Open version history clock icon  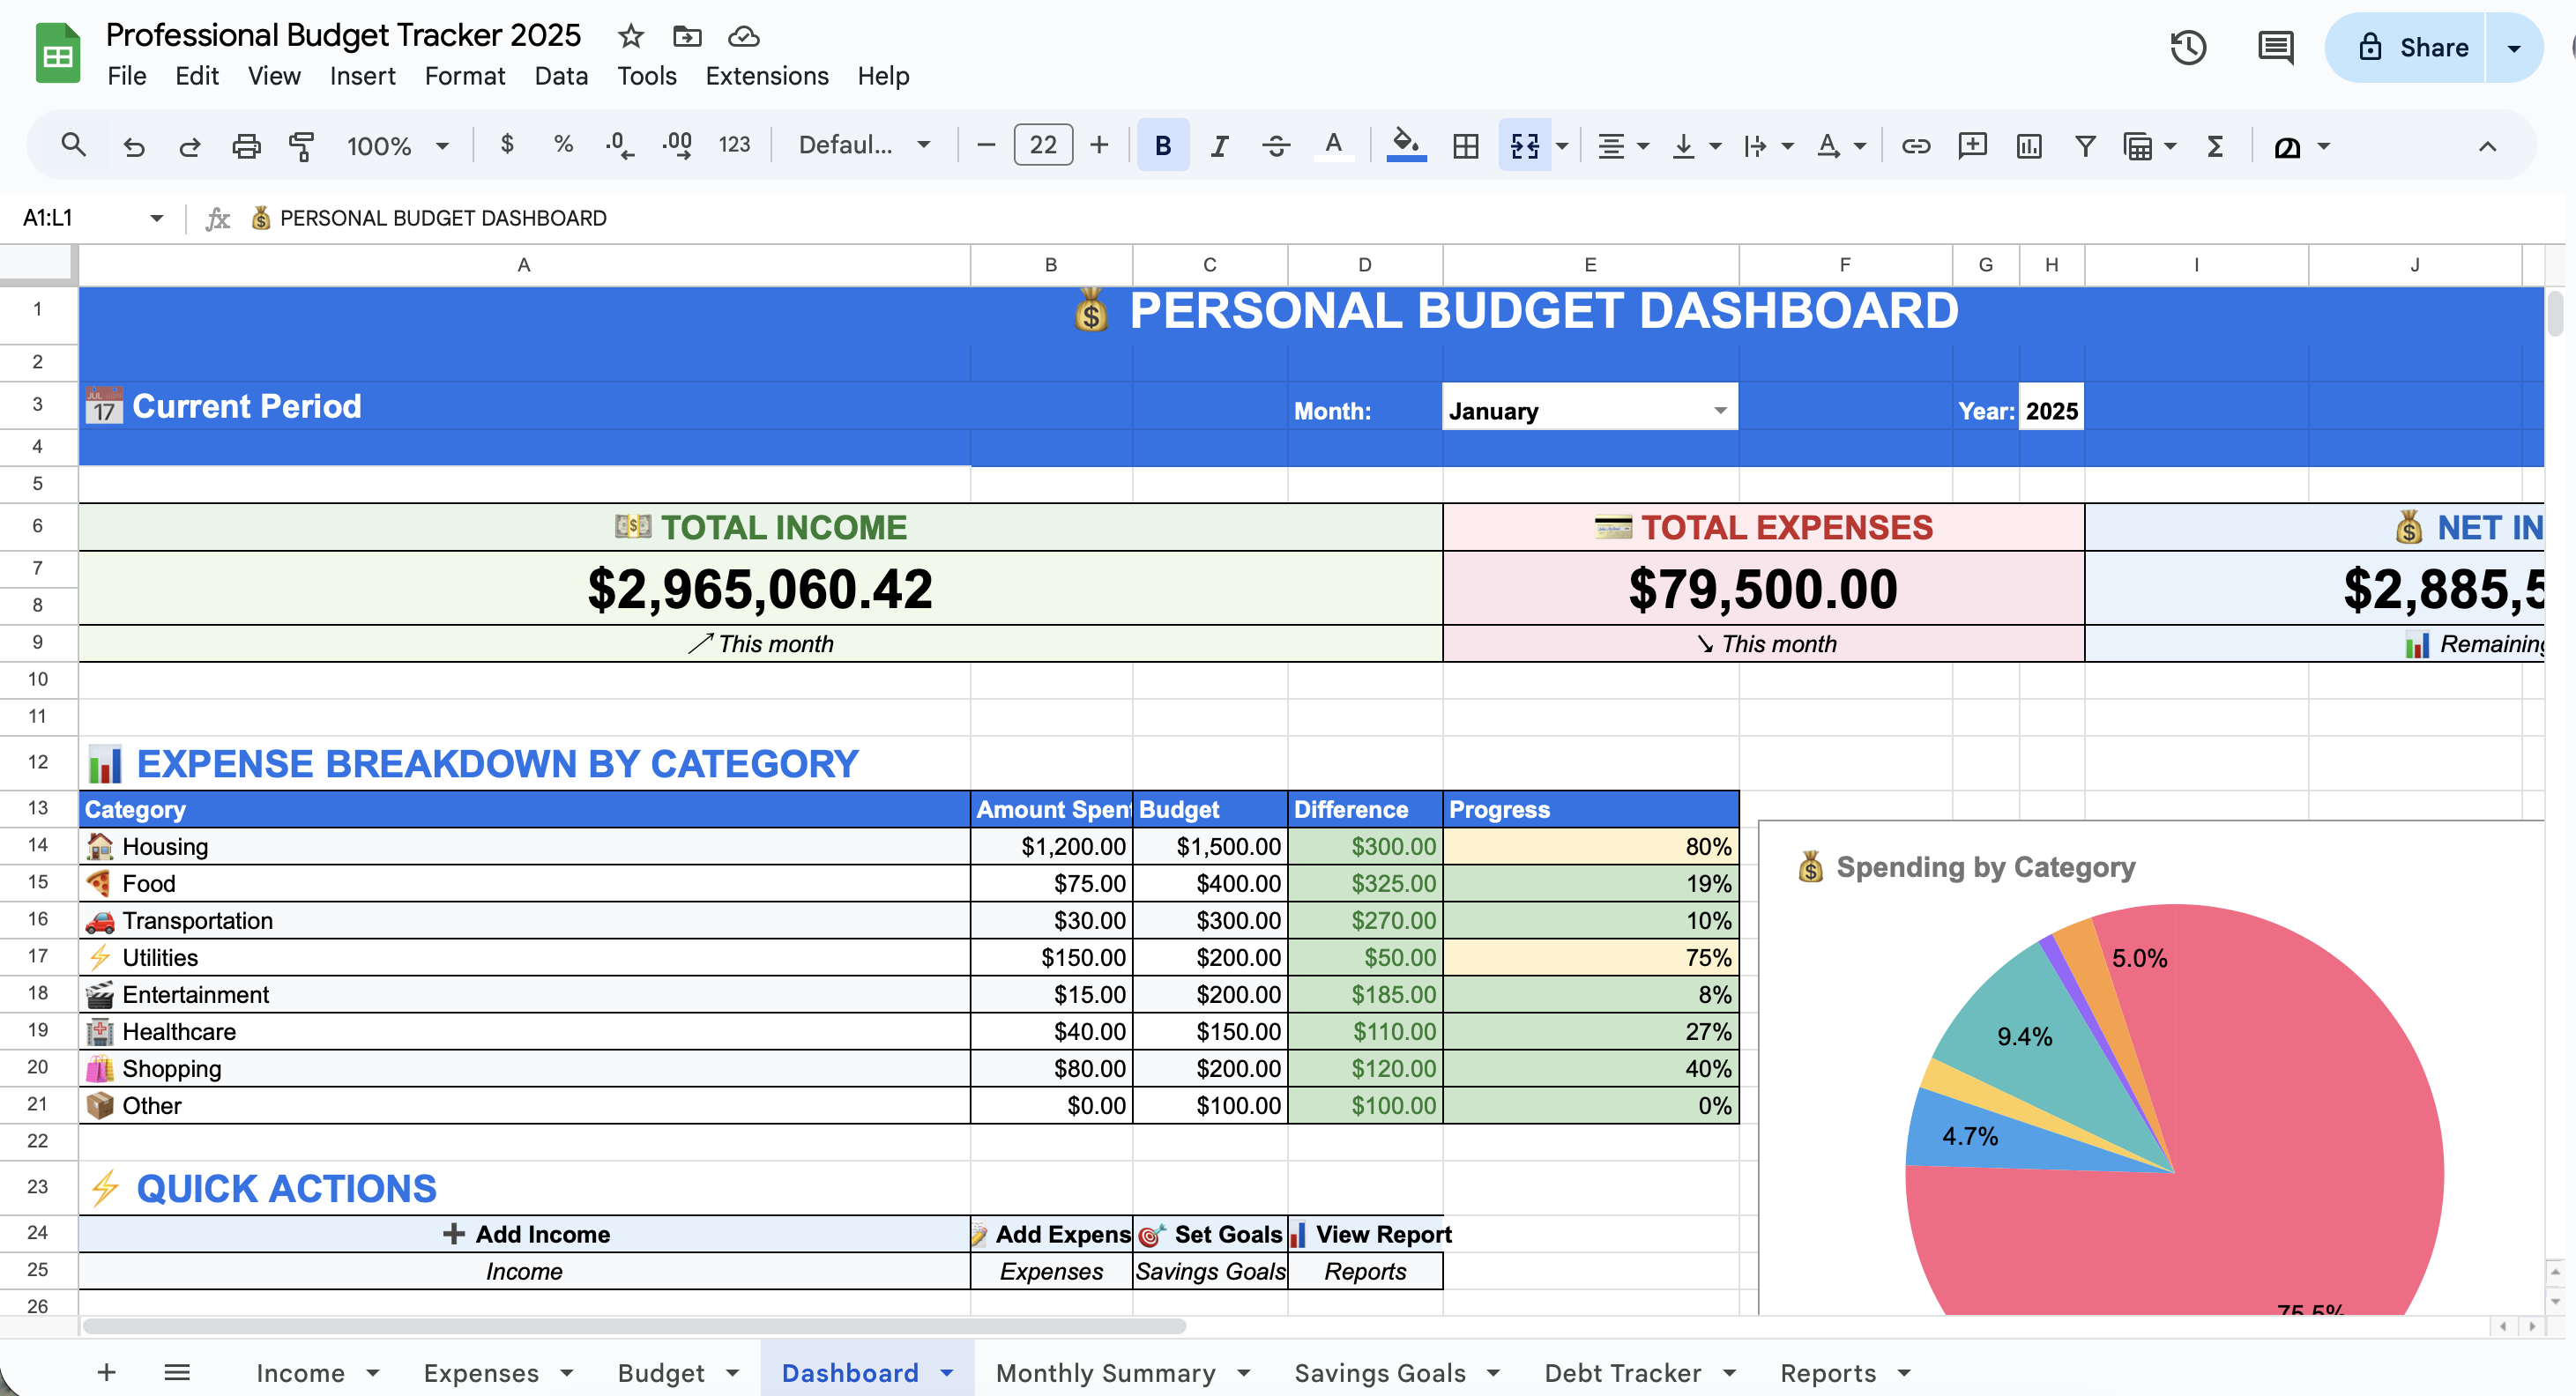tap(2188, 47)
